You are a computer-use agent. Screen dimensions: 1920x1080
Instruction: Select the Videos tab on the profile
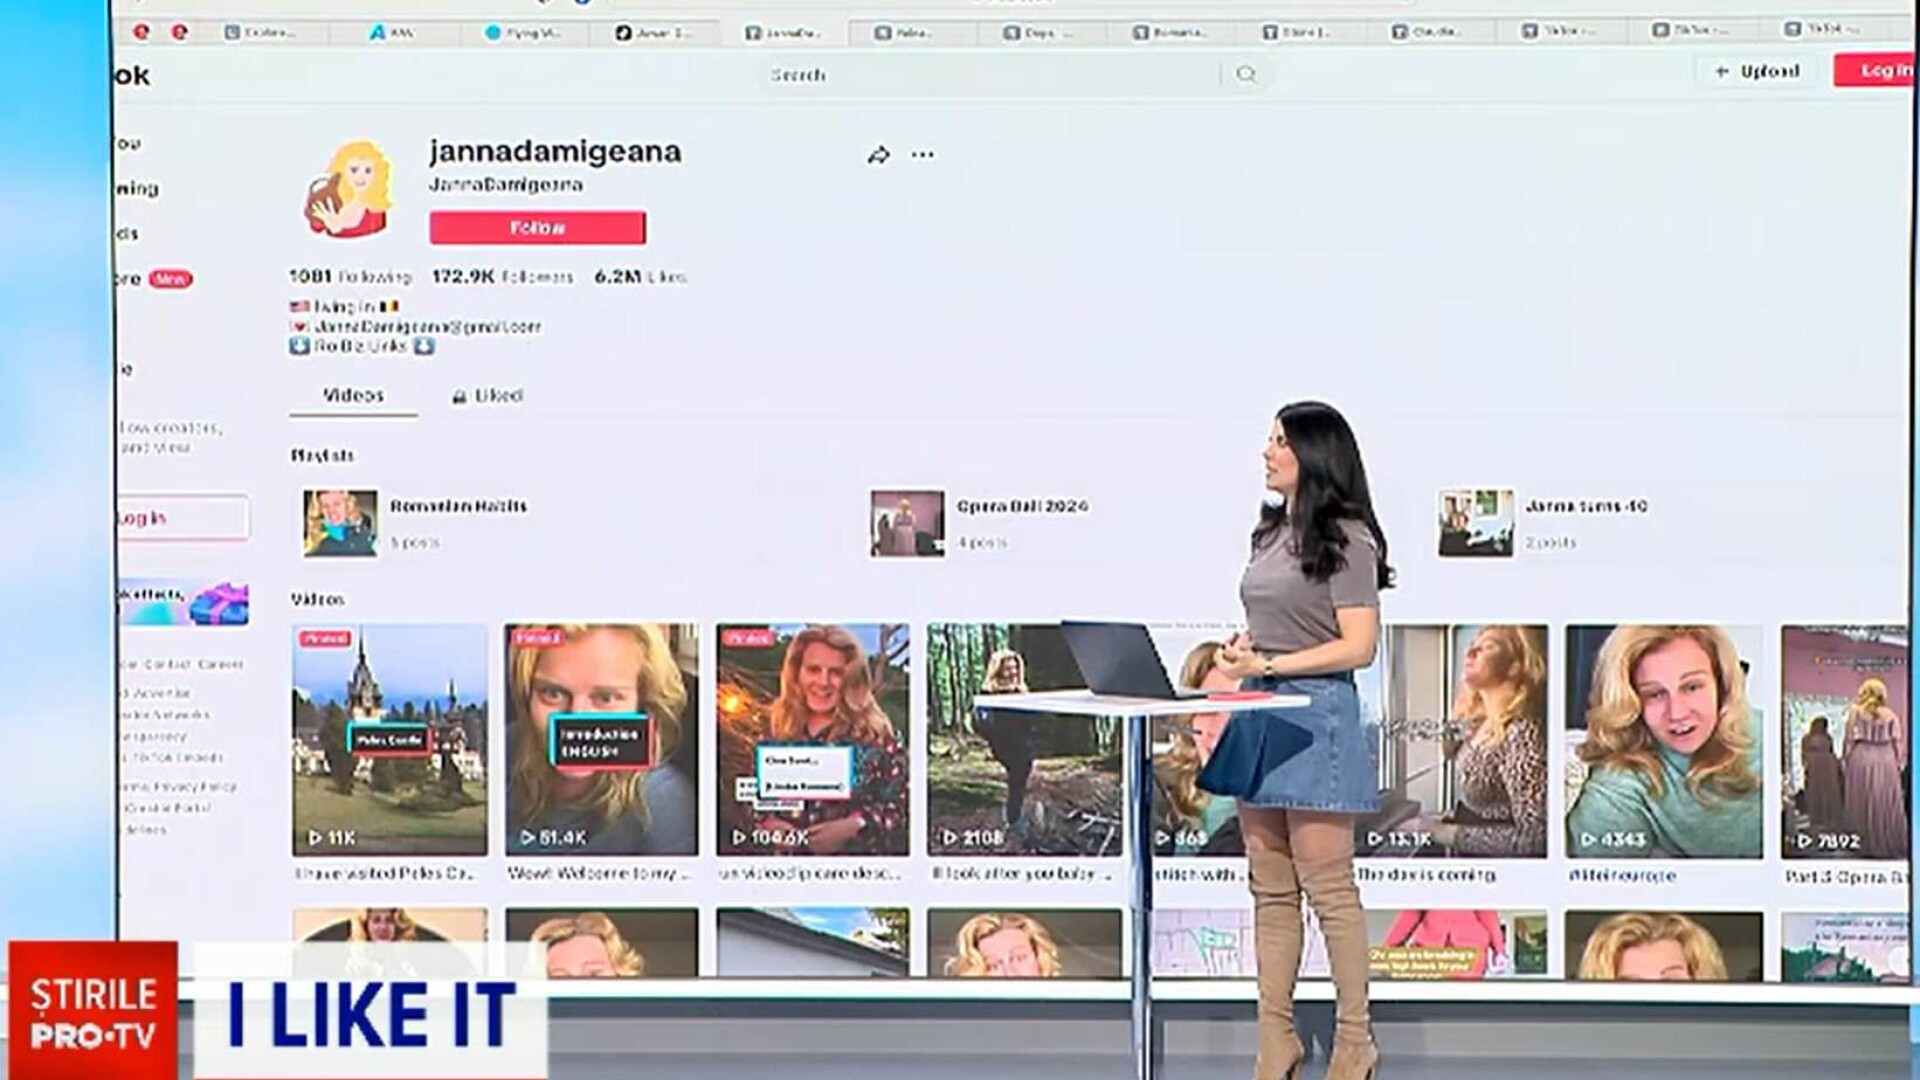click(x=352, y=395)
